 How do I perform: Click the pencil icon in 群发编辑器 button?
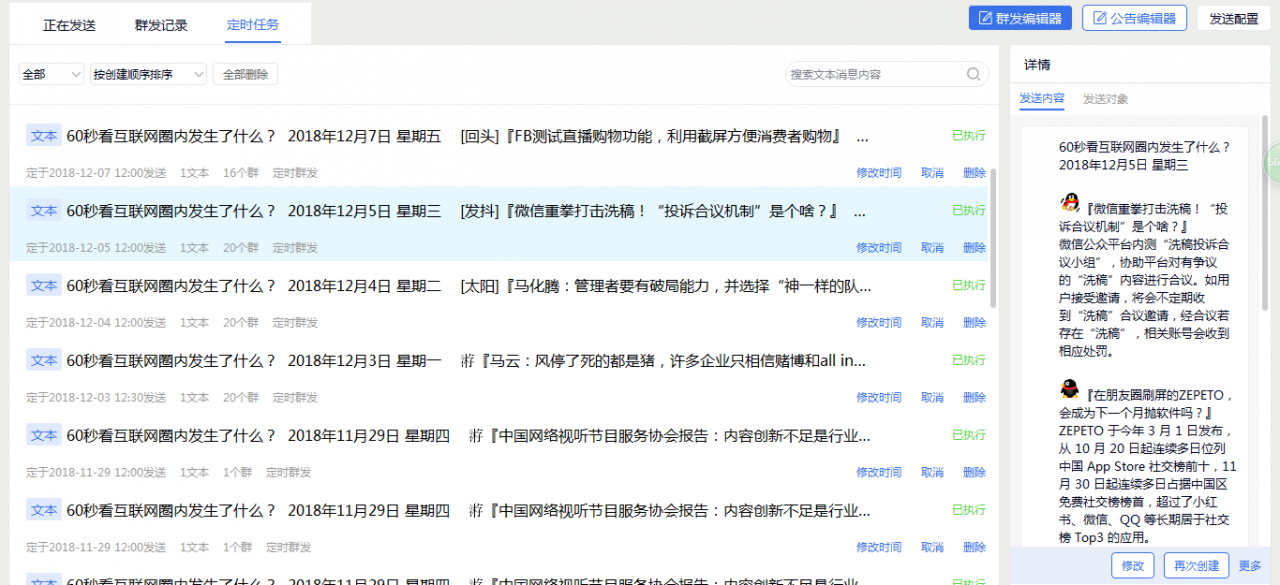[x=985, y=18]
